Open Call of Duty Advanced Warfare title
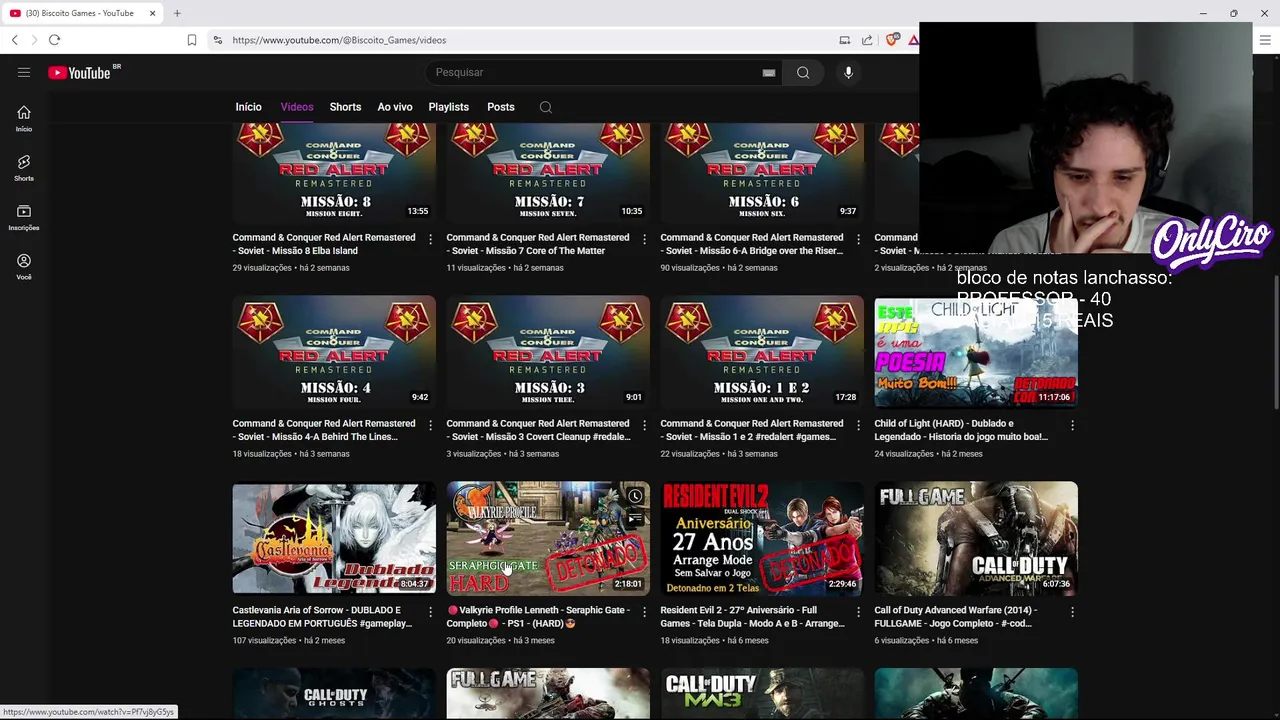1280x720 pixels. pos(955,617)
